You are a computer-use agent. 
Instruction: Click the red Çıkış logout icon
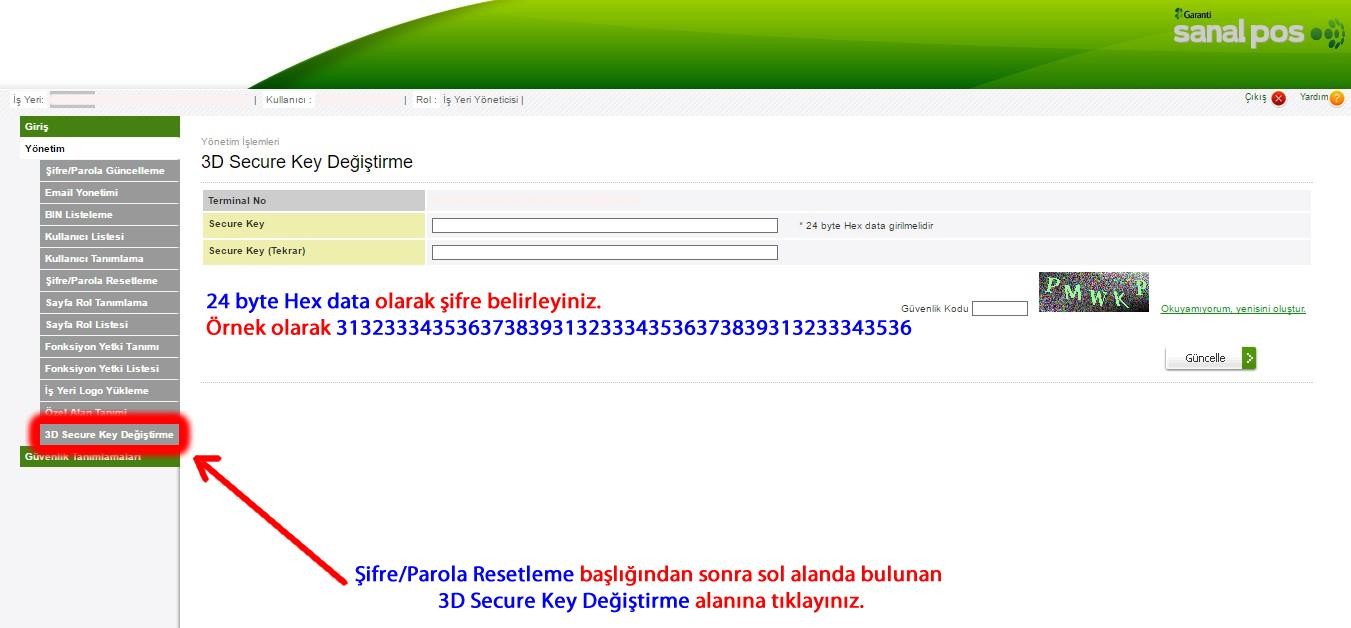[x=1278, y=99]
